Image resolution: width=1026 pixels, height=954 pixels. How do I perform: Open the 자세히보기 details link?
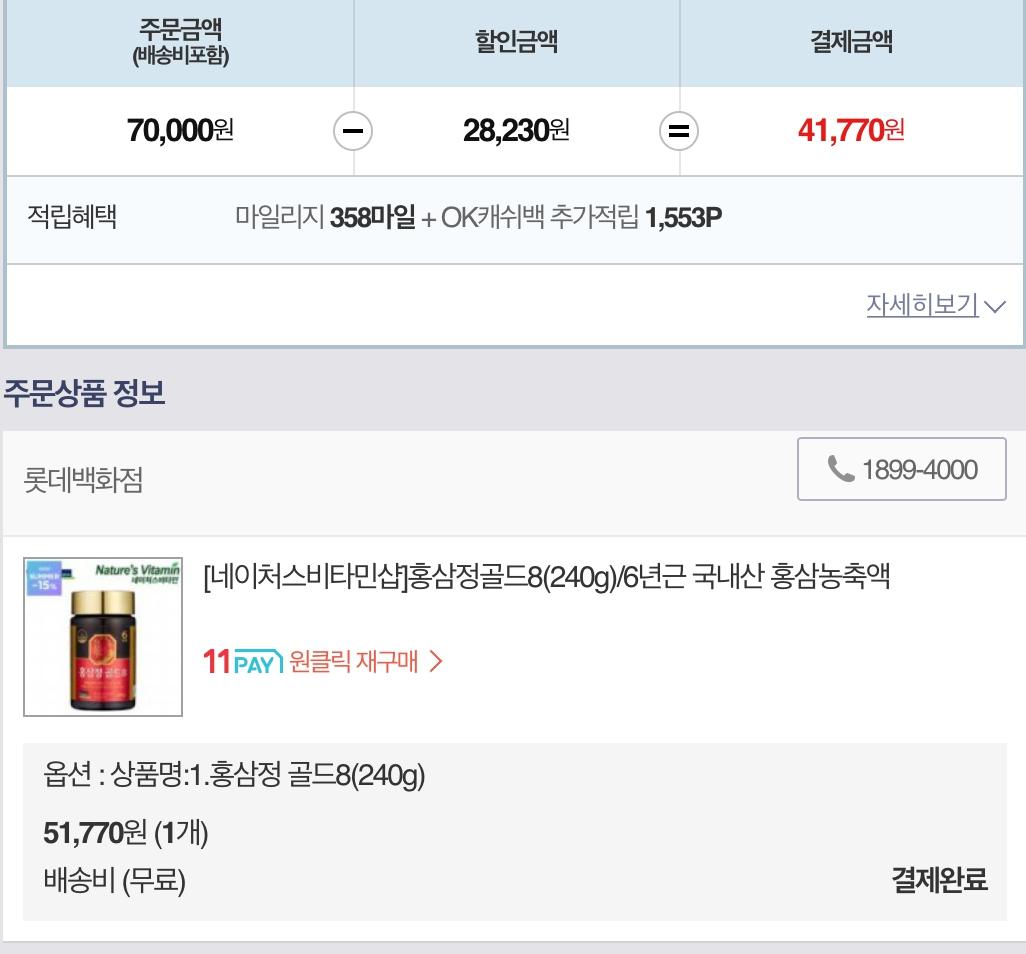tap(922, 305)
